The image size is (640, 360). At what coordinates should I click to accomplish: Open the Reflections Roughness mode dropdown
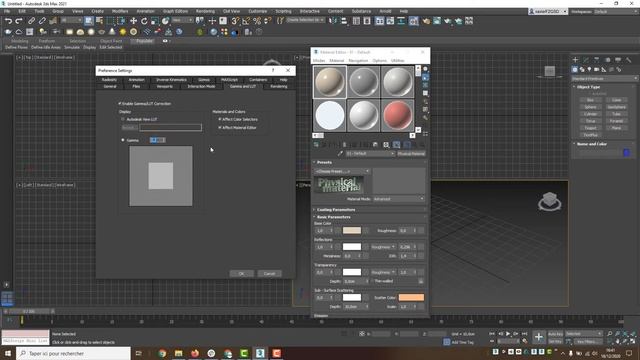point(383,247)
